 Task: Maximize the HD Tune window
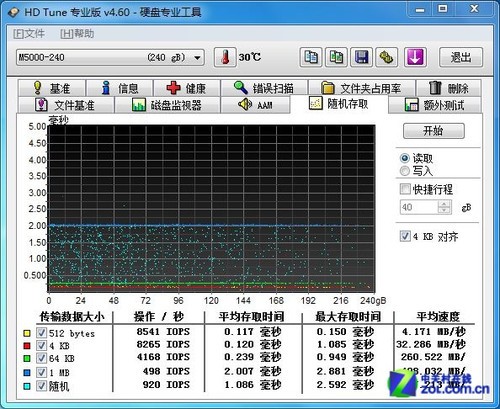click(443, 9)
